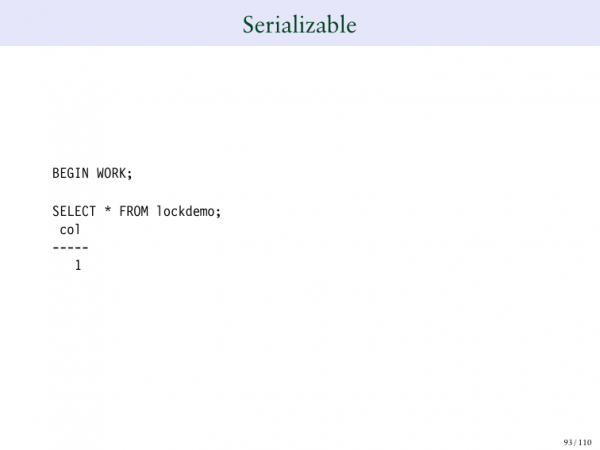Select the BEGIN keyword in the first statement
The width and height of the screenshot is (600, 450).
click(70, 173)
